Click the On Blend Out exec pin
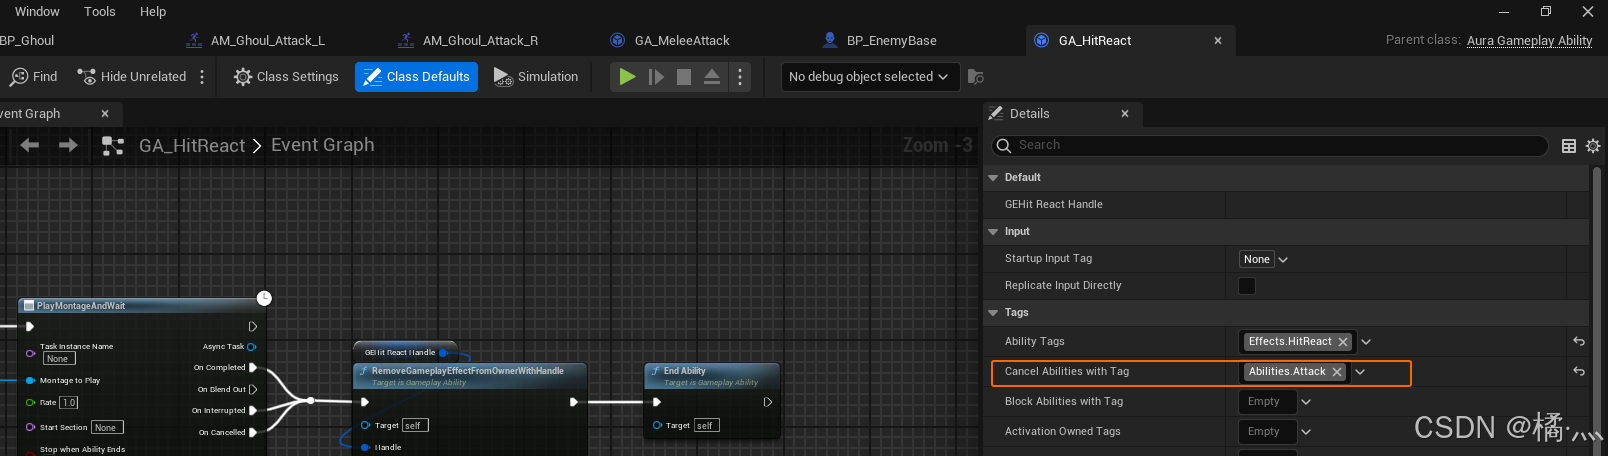This screenshot has height=456, width=1608. [253, 390]
